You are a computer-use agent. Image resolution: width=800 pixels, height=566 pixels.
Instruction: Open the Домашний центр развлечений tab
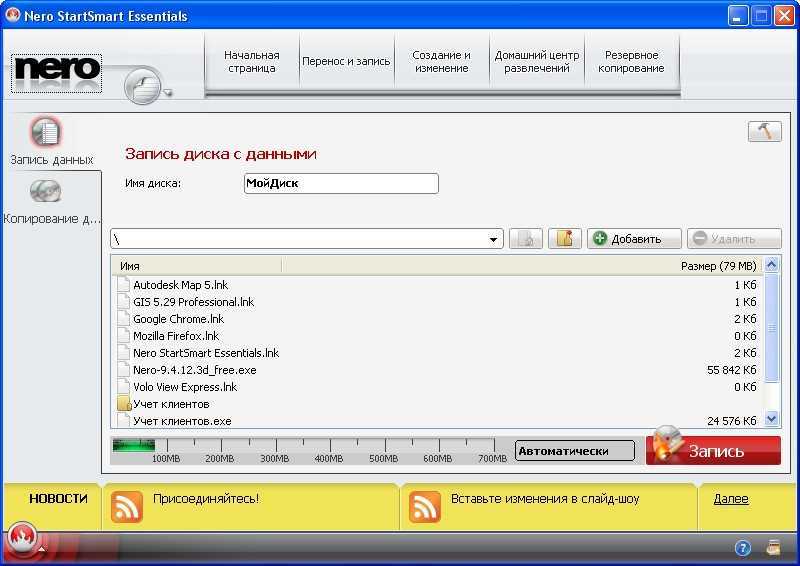[x=537, y=61]
